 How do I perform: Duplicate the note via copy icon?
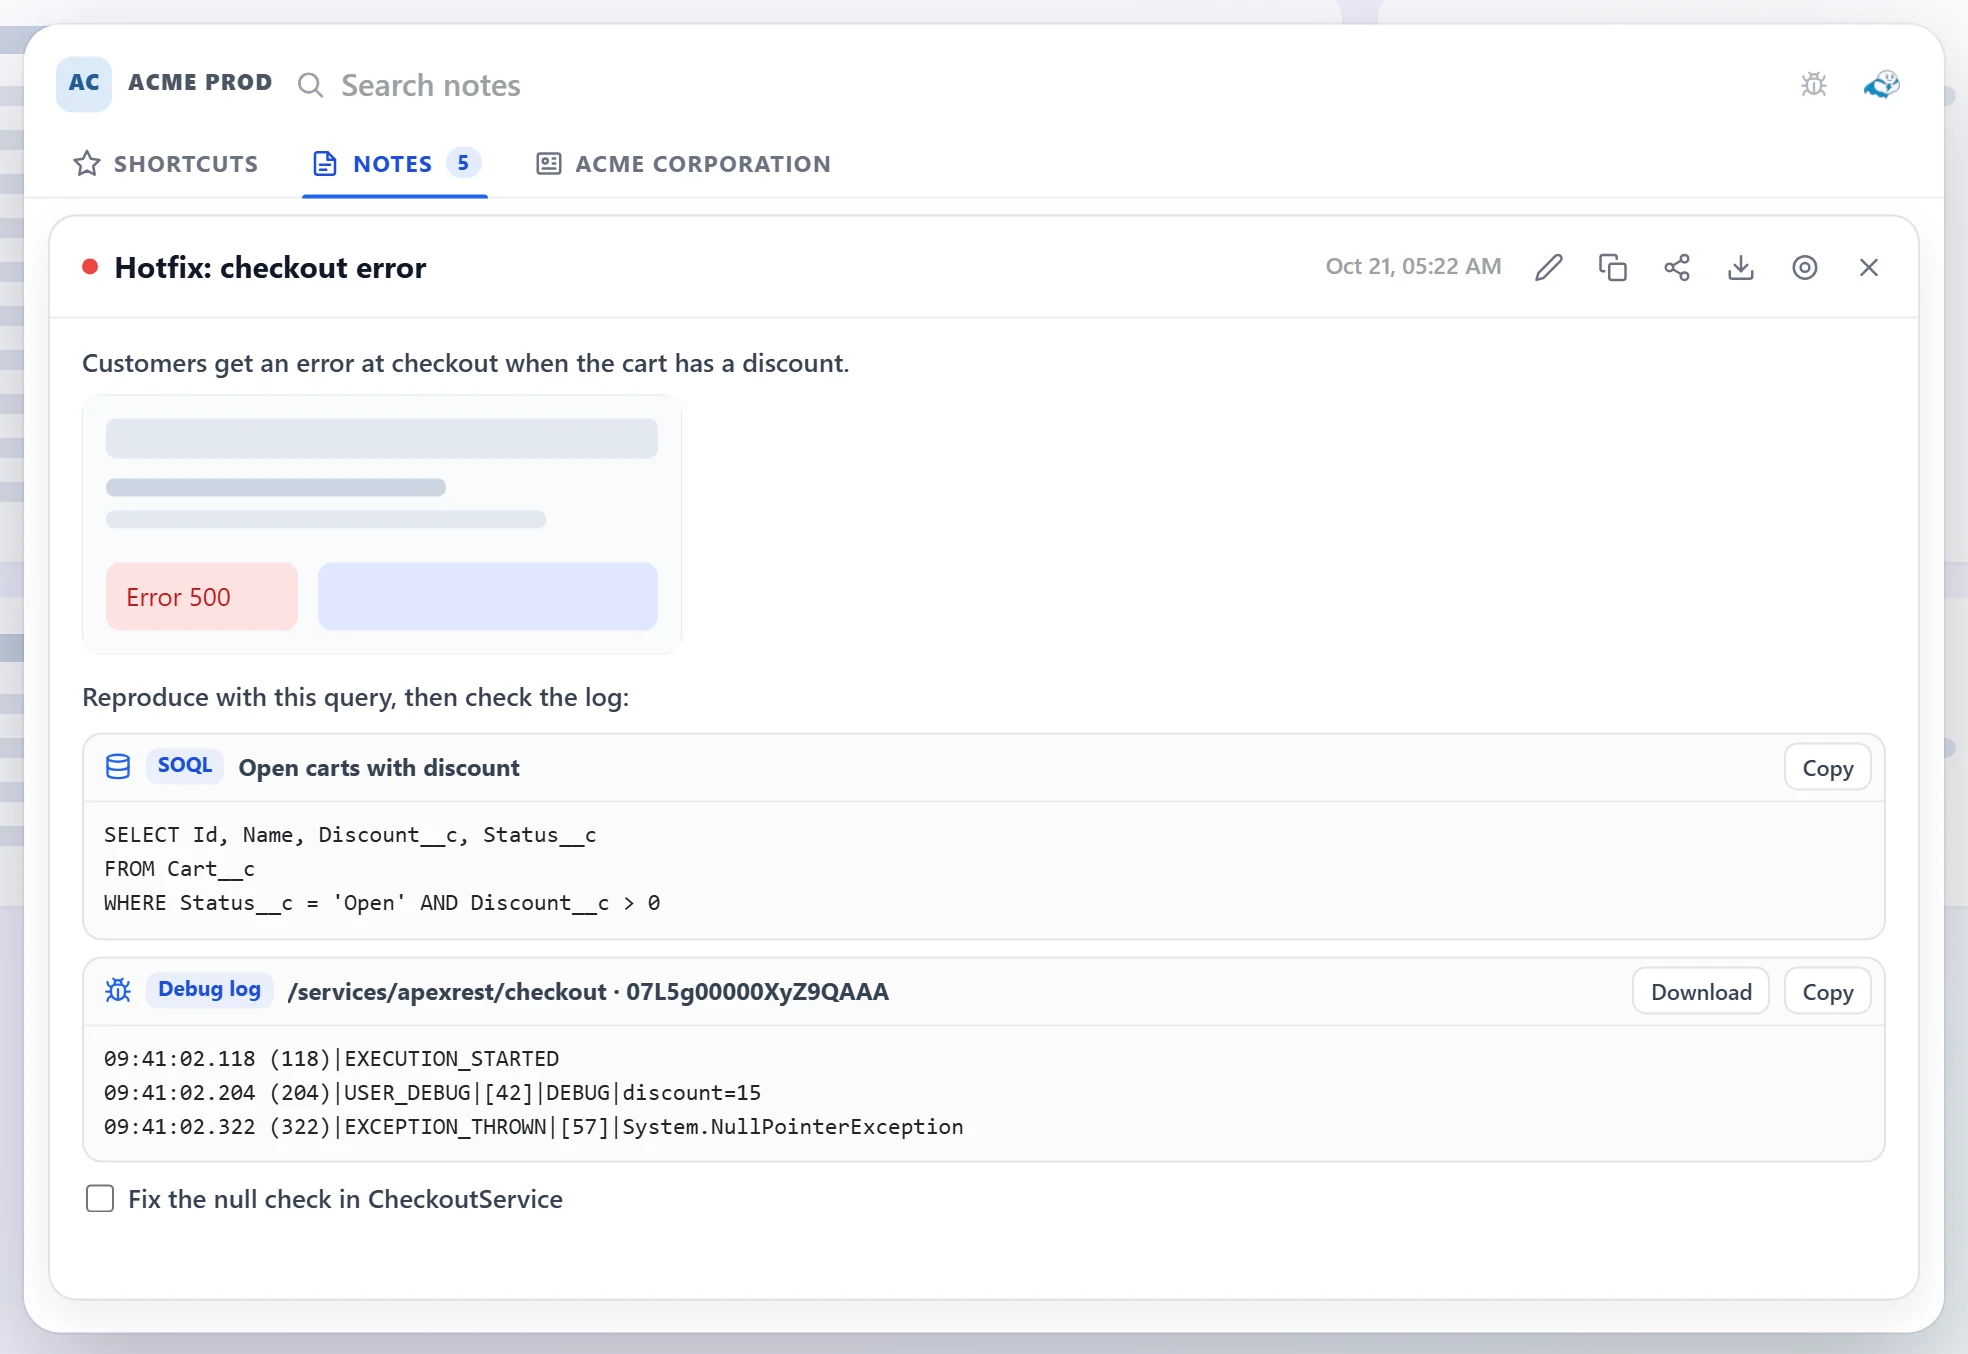click(x=1613, y=267)
